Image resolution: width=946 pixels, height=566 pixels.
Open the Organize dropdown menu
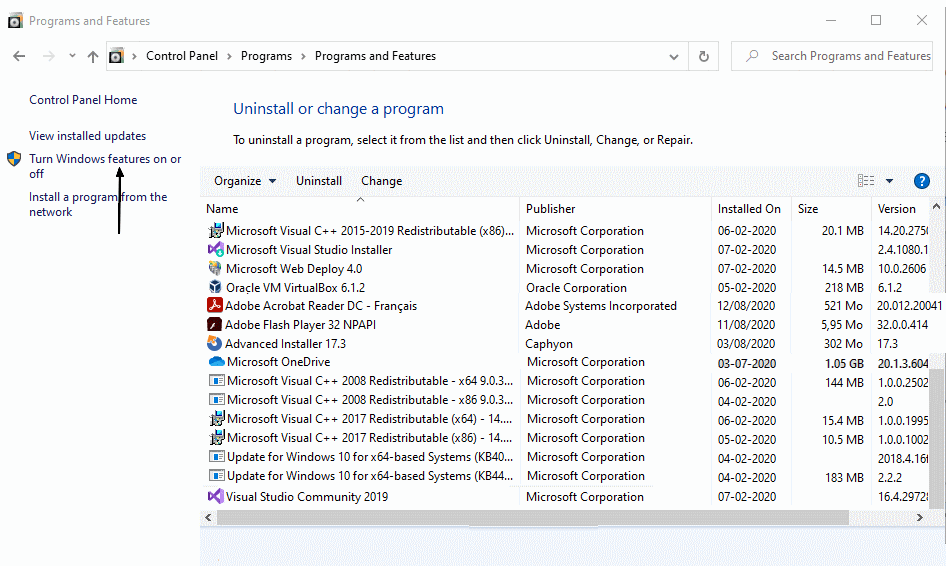coord(245,181)
